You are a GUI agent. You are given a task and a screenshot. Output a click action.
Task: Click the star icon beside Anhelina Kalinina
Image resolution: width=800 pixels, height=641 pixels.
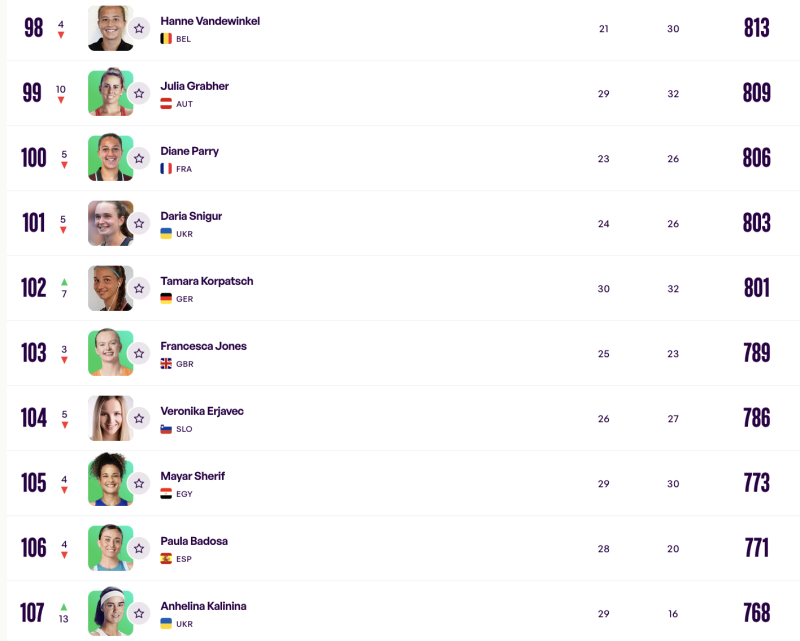[x=139, y=613]
